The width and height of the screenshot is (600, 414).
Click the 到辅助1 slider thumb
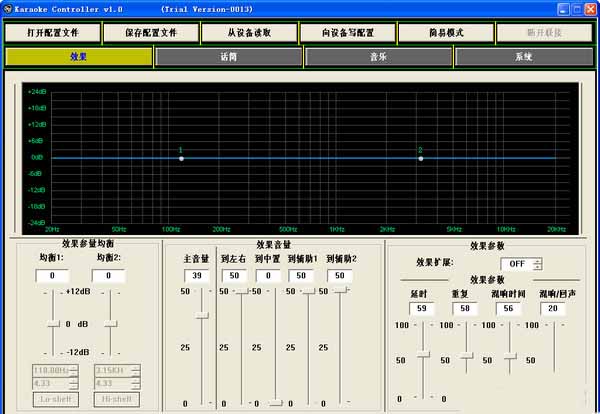(308, 292)
